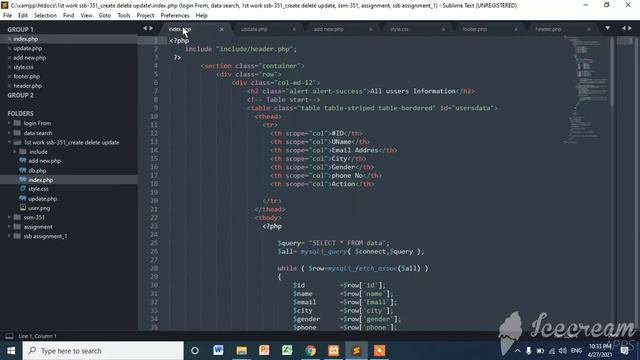This screenshot has width=640, height=360.
Task: Click line number 12 in the gutter
Action: [154, 133]
